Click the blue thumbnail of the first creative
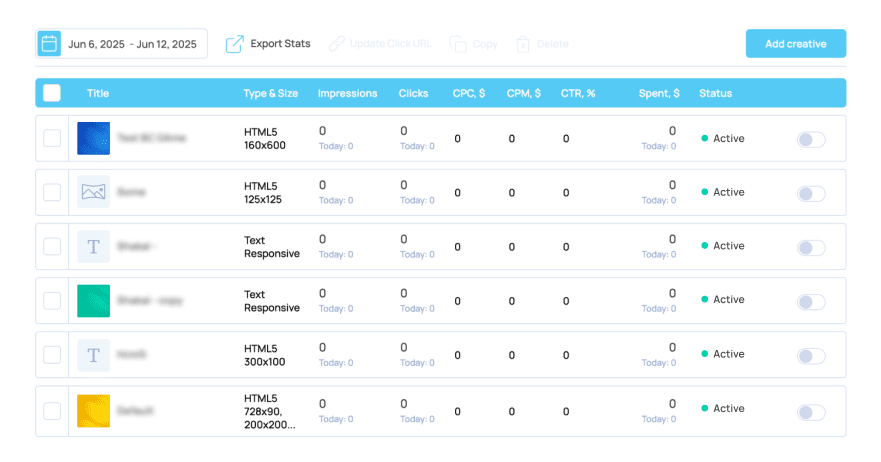Viewport: 881px width, 462px height. click(x=93, y=138)
